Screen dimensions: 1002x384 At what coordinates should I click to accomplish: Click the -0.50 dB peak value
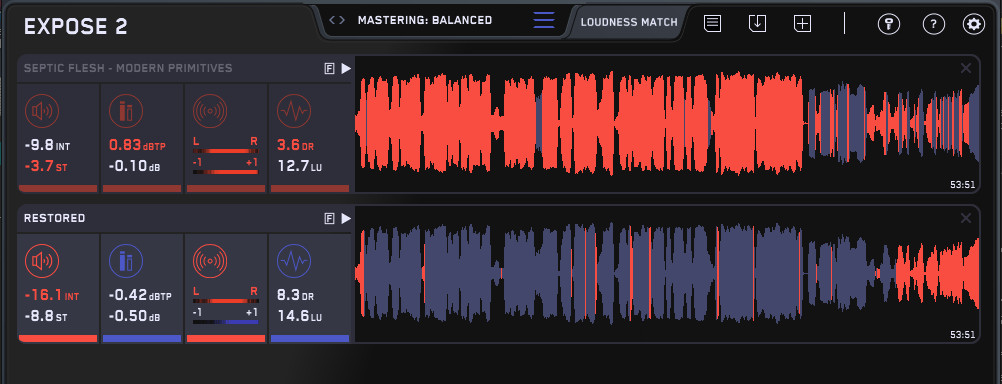(x=134, y=317)
